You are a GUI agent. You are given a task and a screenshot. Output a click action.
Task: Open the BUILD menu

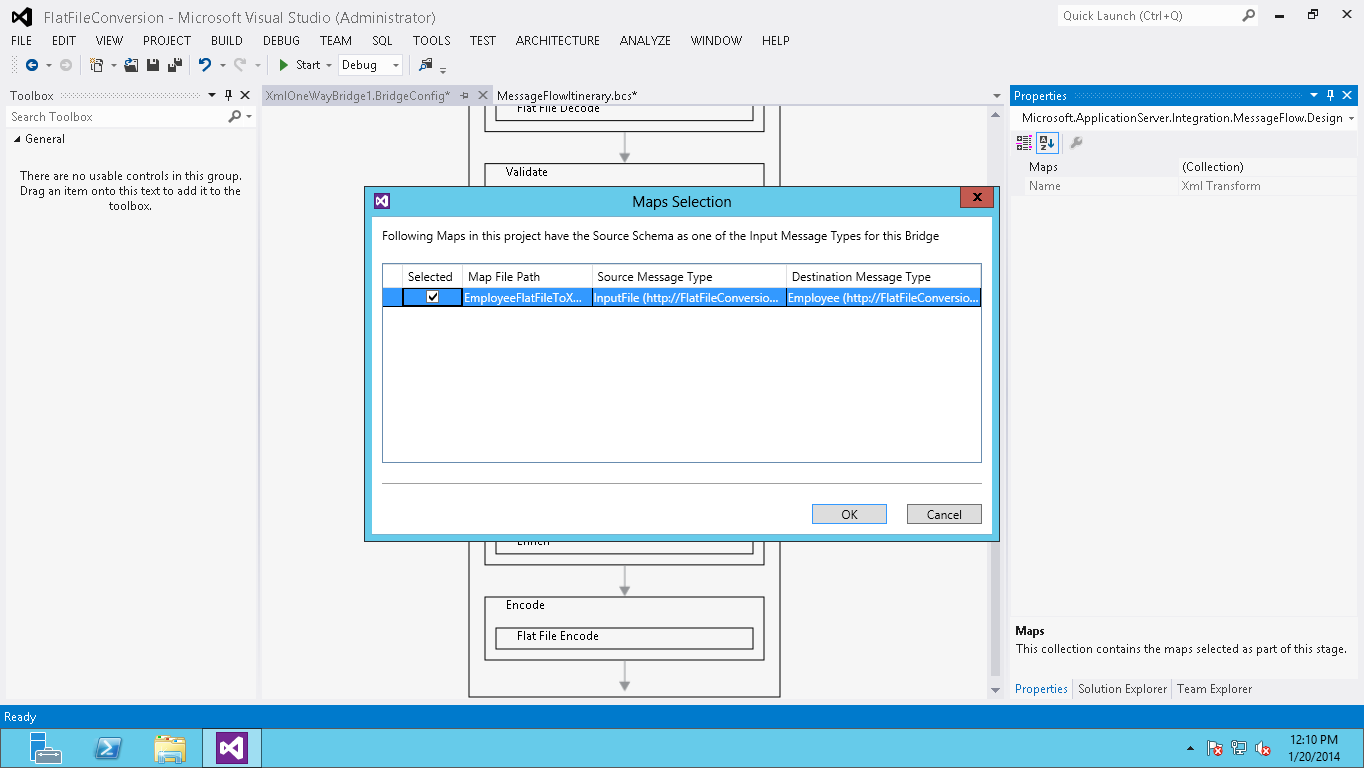click(226, 41)
